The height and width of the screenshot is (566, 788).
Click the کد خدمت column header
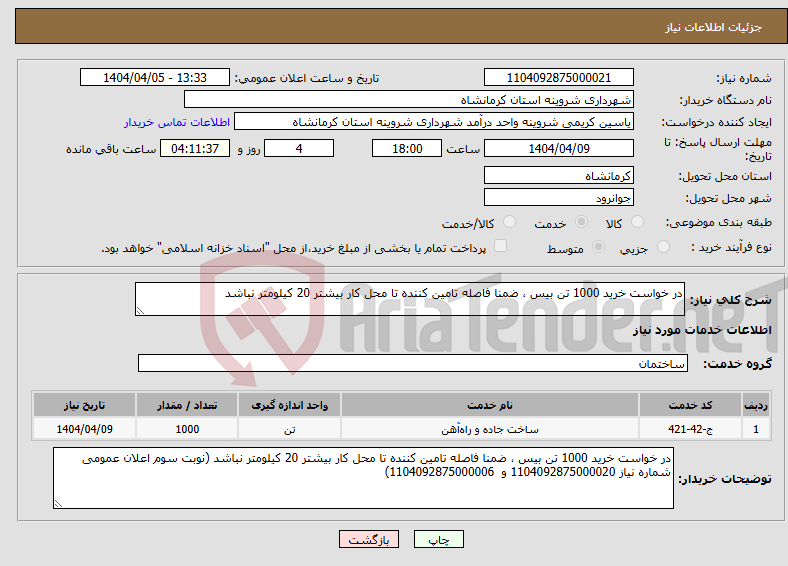[691, 405]
